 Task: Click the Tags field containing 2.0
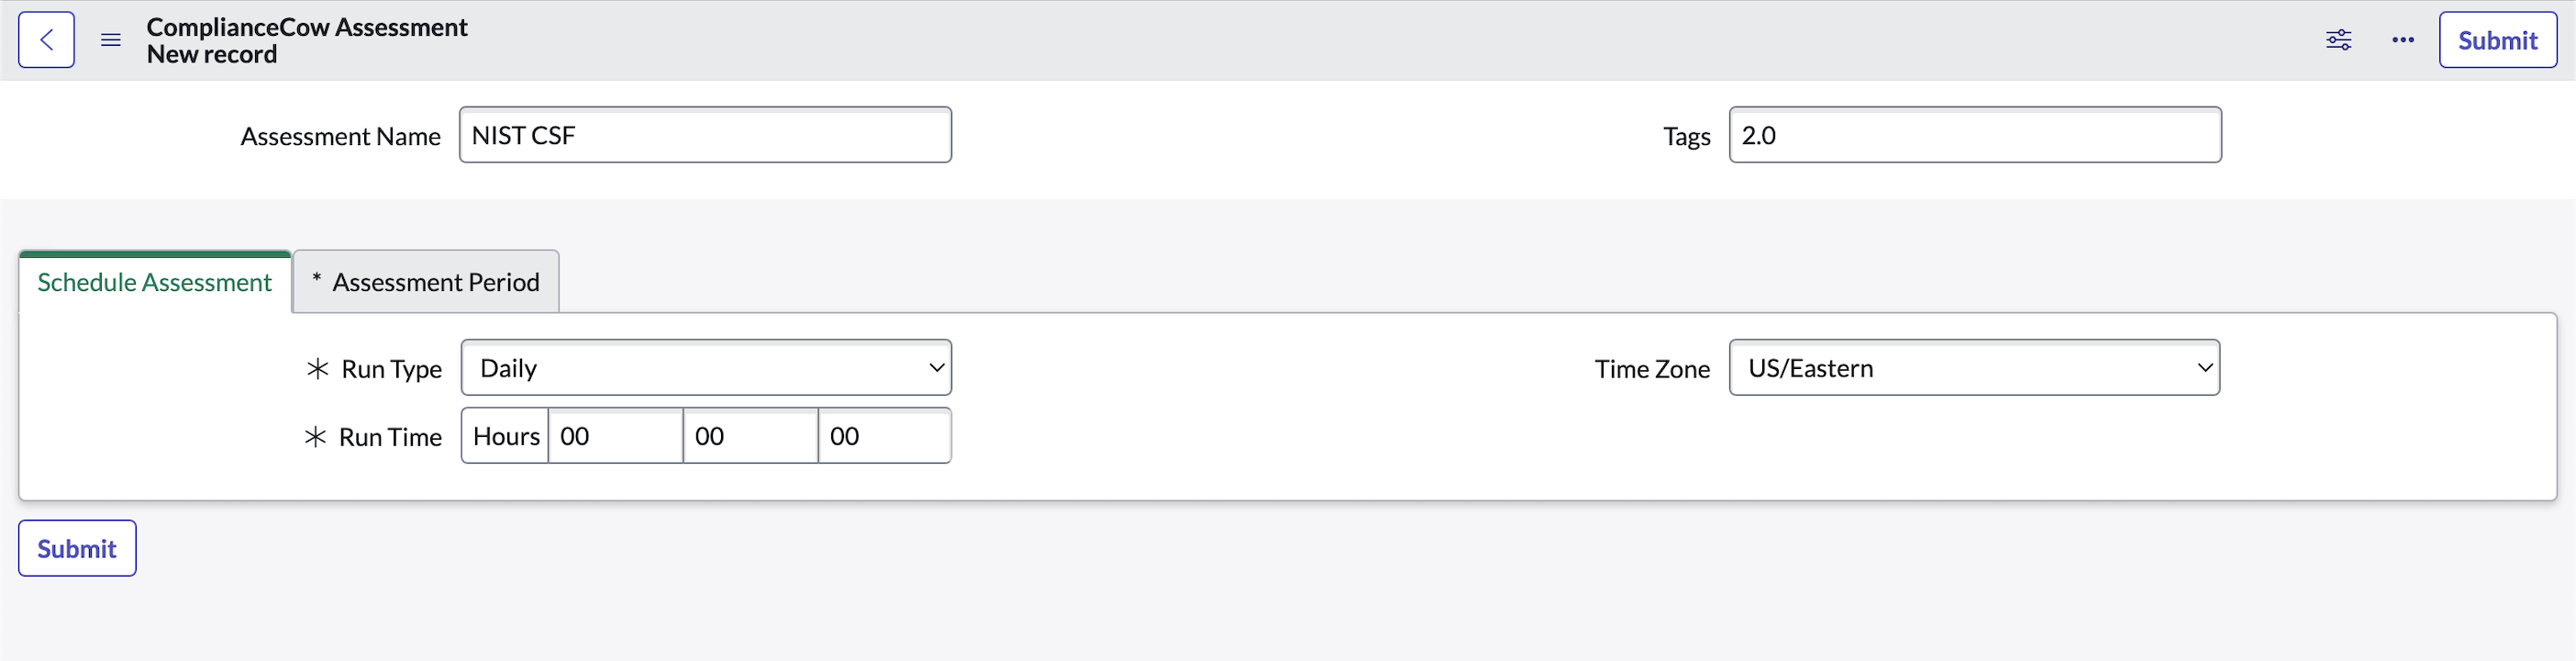[1973, 135]
